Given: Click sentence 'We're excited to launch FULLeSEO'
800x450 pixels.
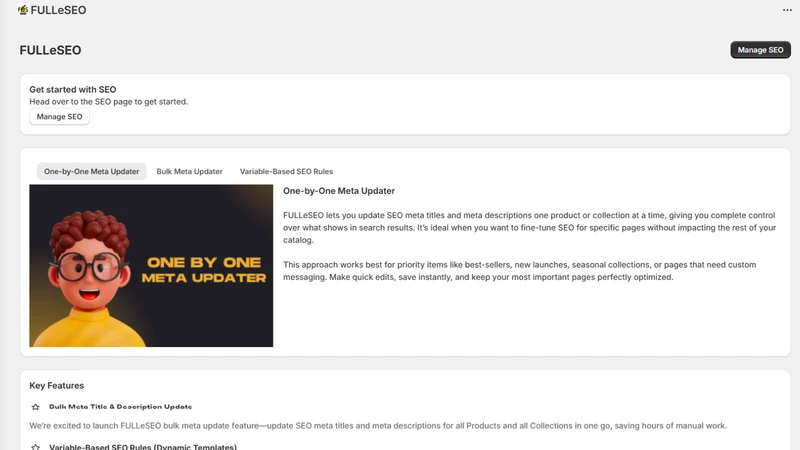Looking at the screenshot, I should click(x=378, y=426).
